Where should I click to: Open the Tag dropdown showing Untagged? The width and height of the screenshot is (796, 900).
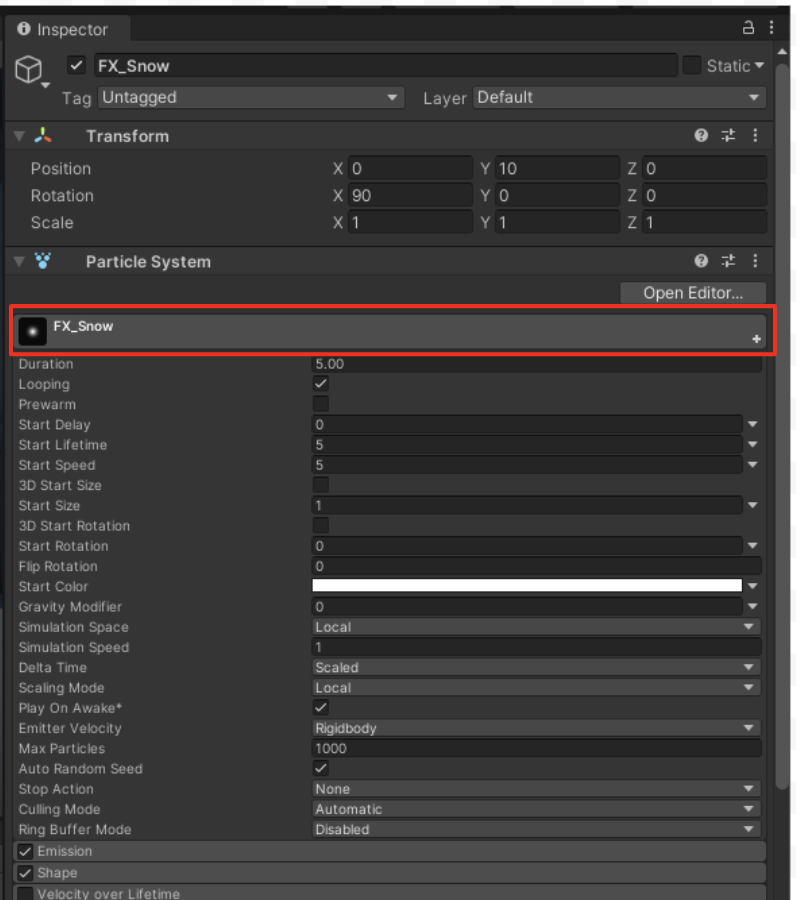click(250, 98)
